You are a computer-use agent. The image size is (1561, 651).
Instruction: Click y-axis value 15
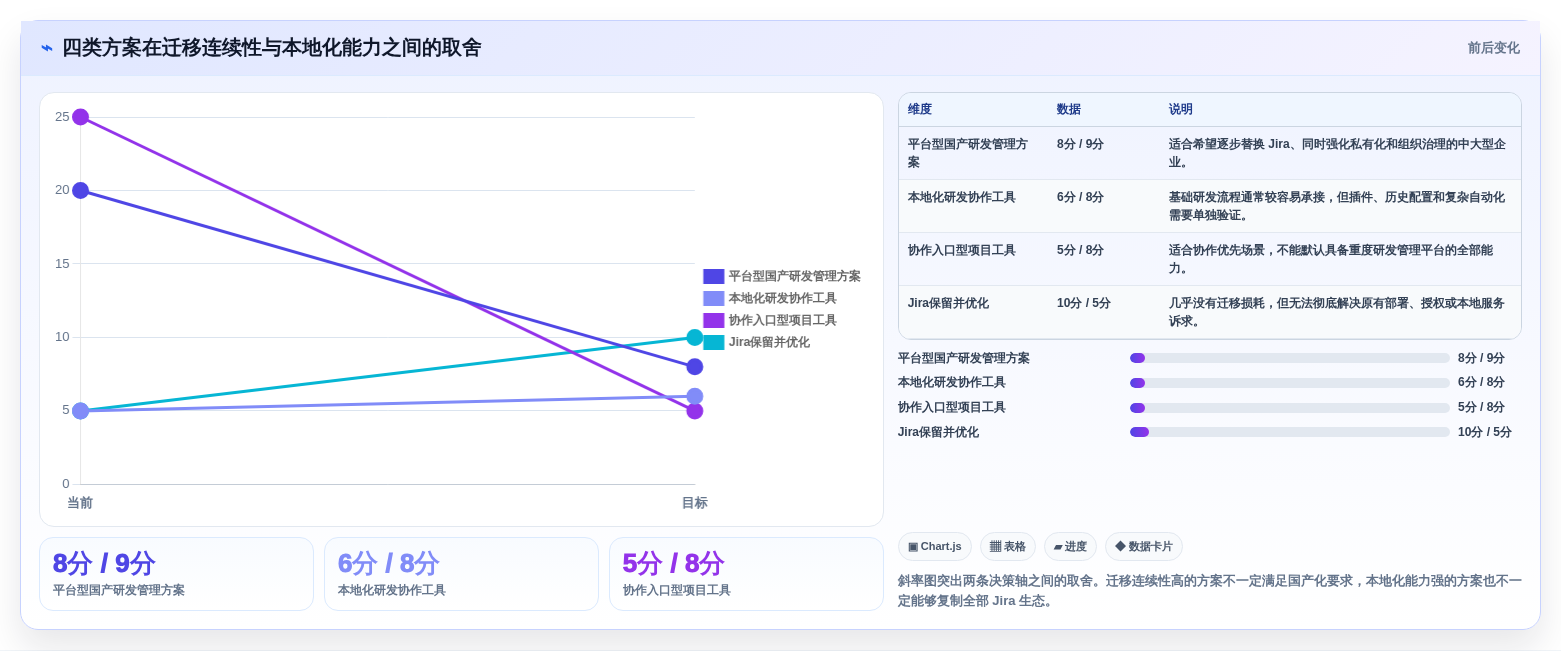pos(62,264)
